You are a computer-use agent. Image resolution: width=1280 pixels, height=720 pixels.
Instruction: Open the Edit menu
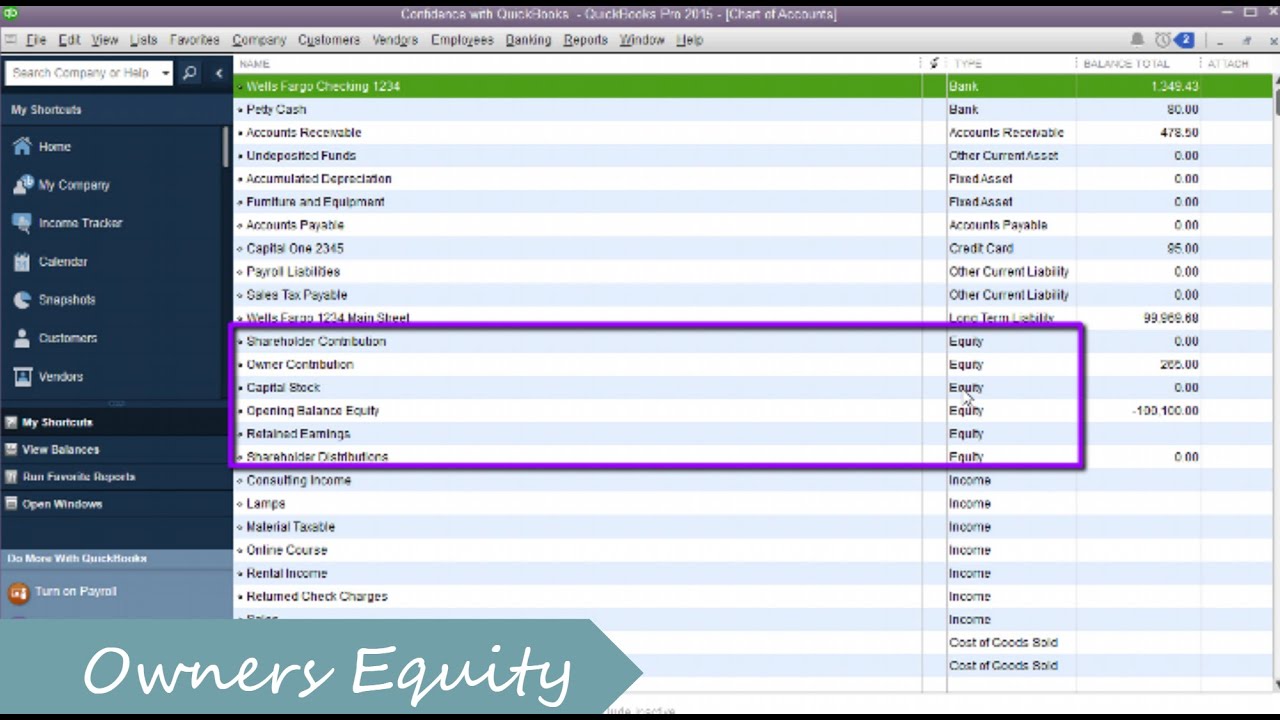click(69, 40)
